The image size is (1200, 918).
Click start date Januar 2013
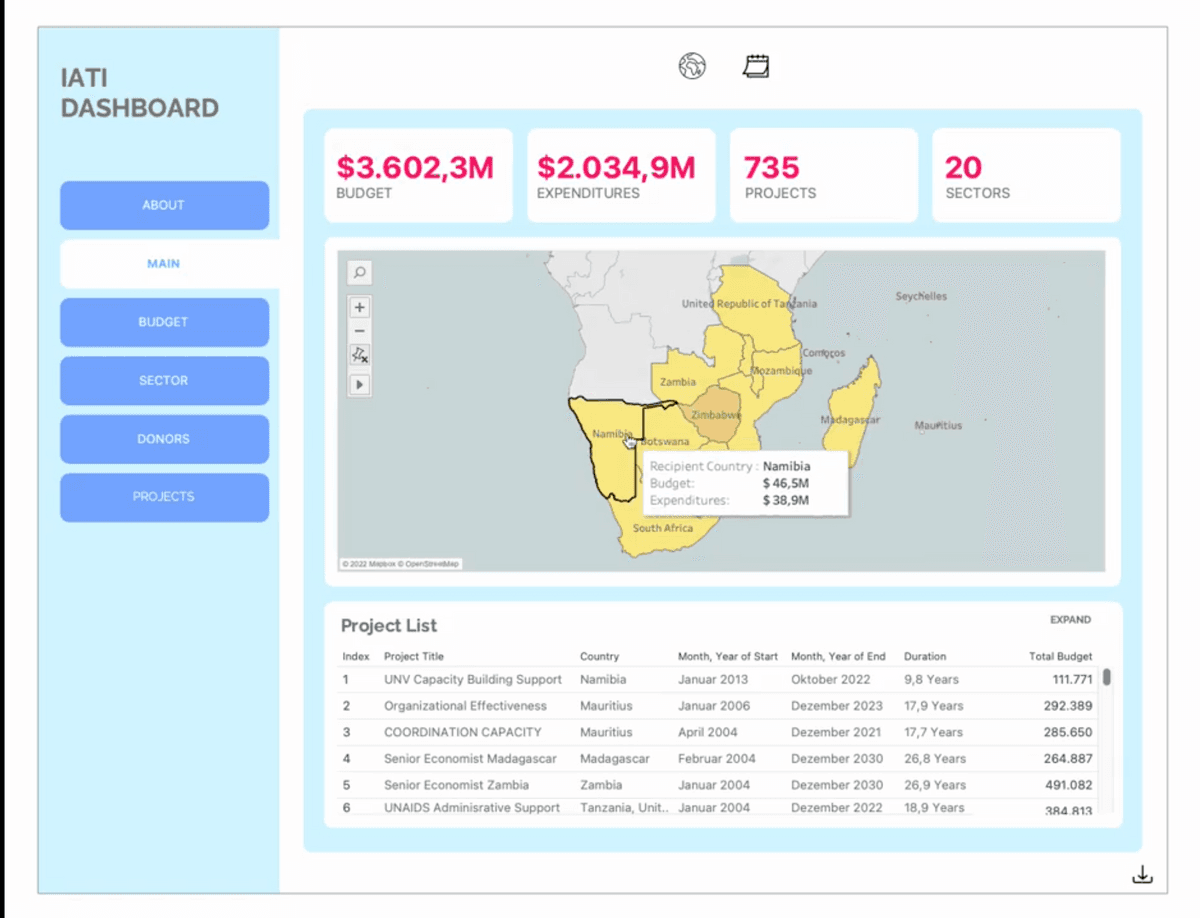pyautogui.click(x=712, y=680)
